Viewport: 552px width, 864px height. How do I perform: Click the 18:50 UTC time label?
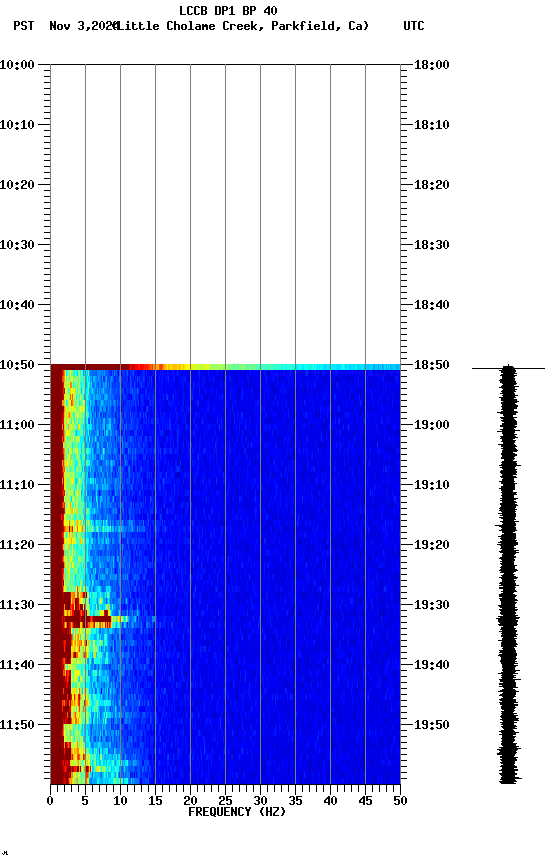tap(432, 365)
